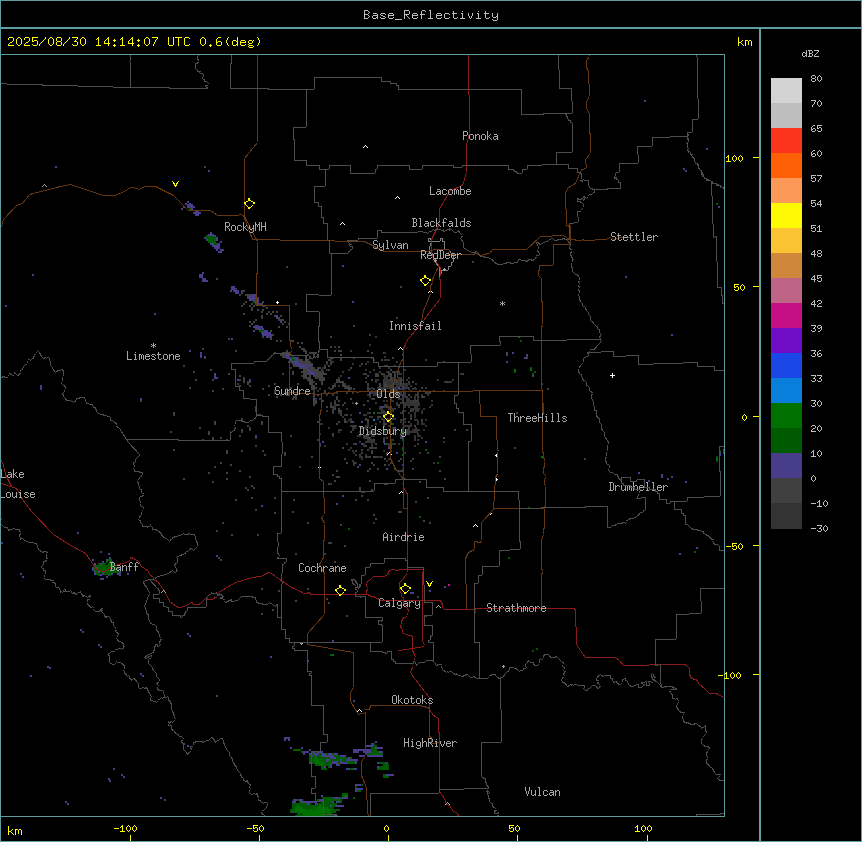Click the Banff label
The height and width of the screenshot is (842, 862).
coord(124,567)
